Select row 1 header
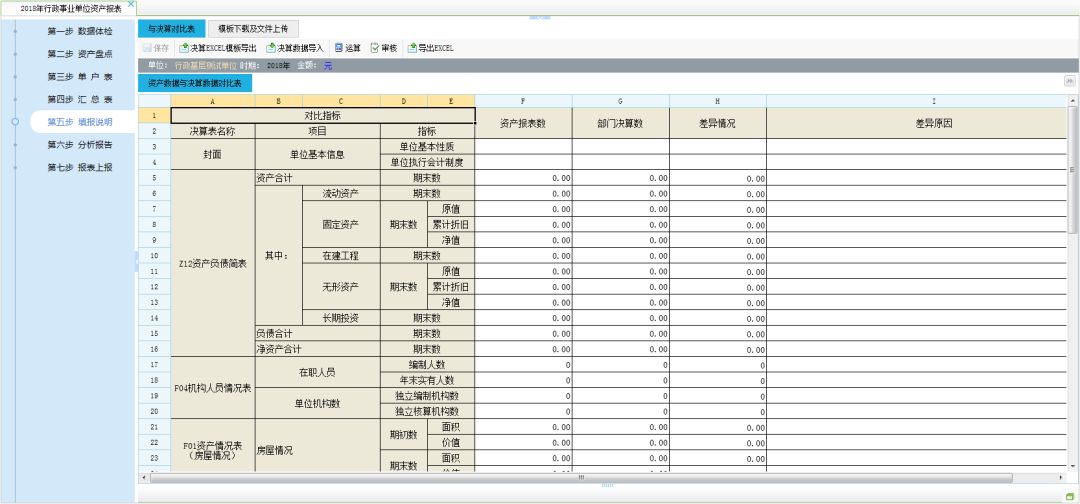This screenshot has height=504, width=1080. [x=154, y=116]
